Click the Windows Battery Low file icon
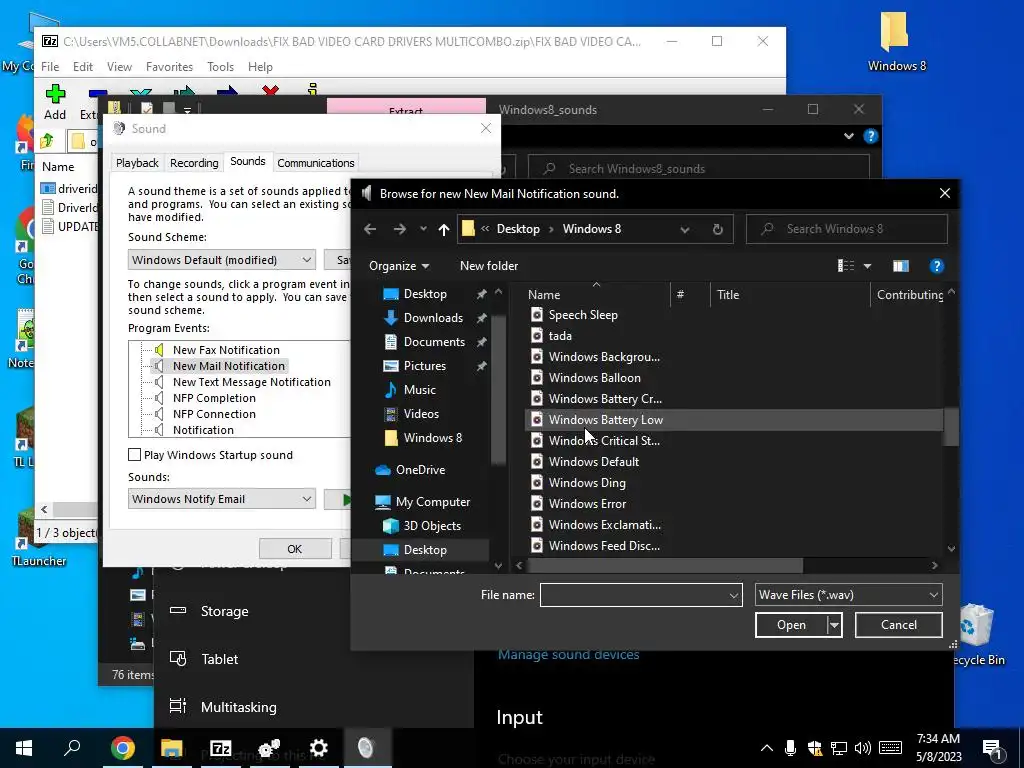Image resolution: width=1024 pixels, height=768 pixels. [x=537, y=420]
